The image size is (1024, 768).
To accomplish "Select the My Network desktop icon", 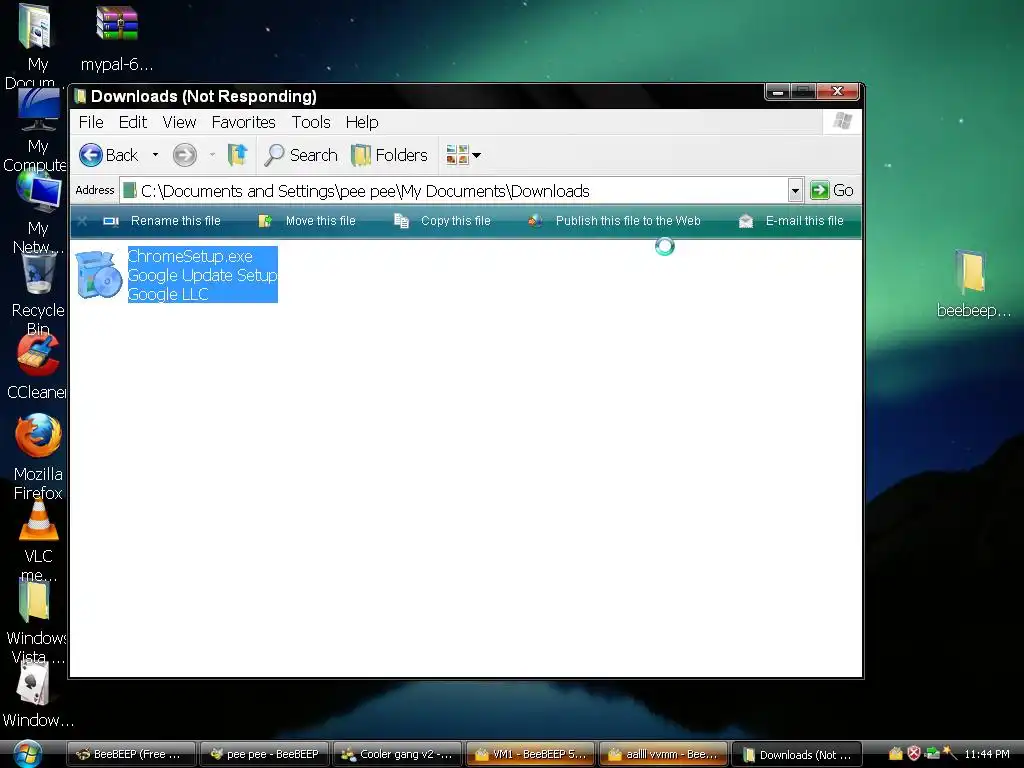I will pyautogui.click(x=39, y=191).
